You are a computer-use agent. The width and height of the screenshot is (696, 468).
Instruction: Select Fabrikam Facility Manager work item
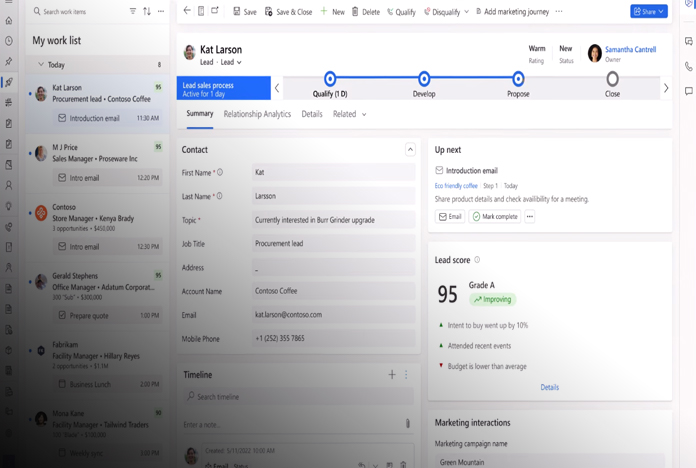click(97, 364)
